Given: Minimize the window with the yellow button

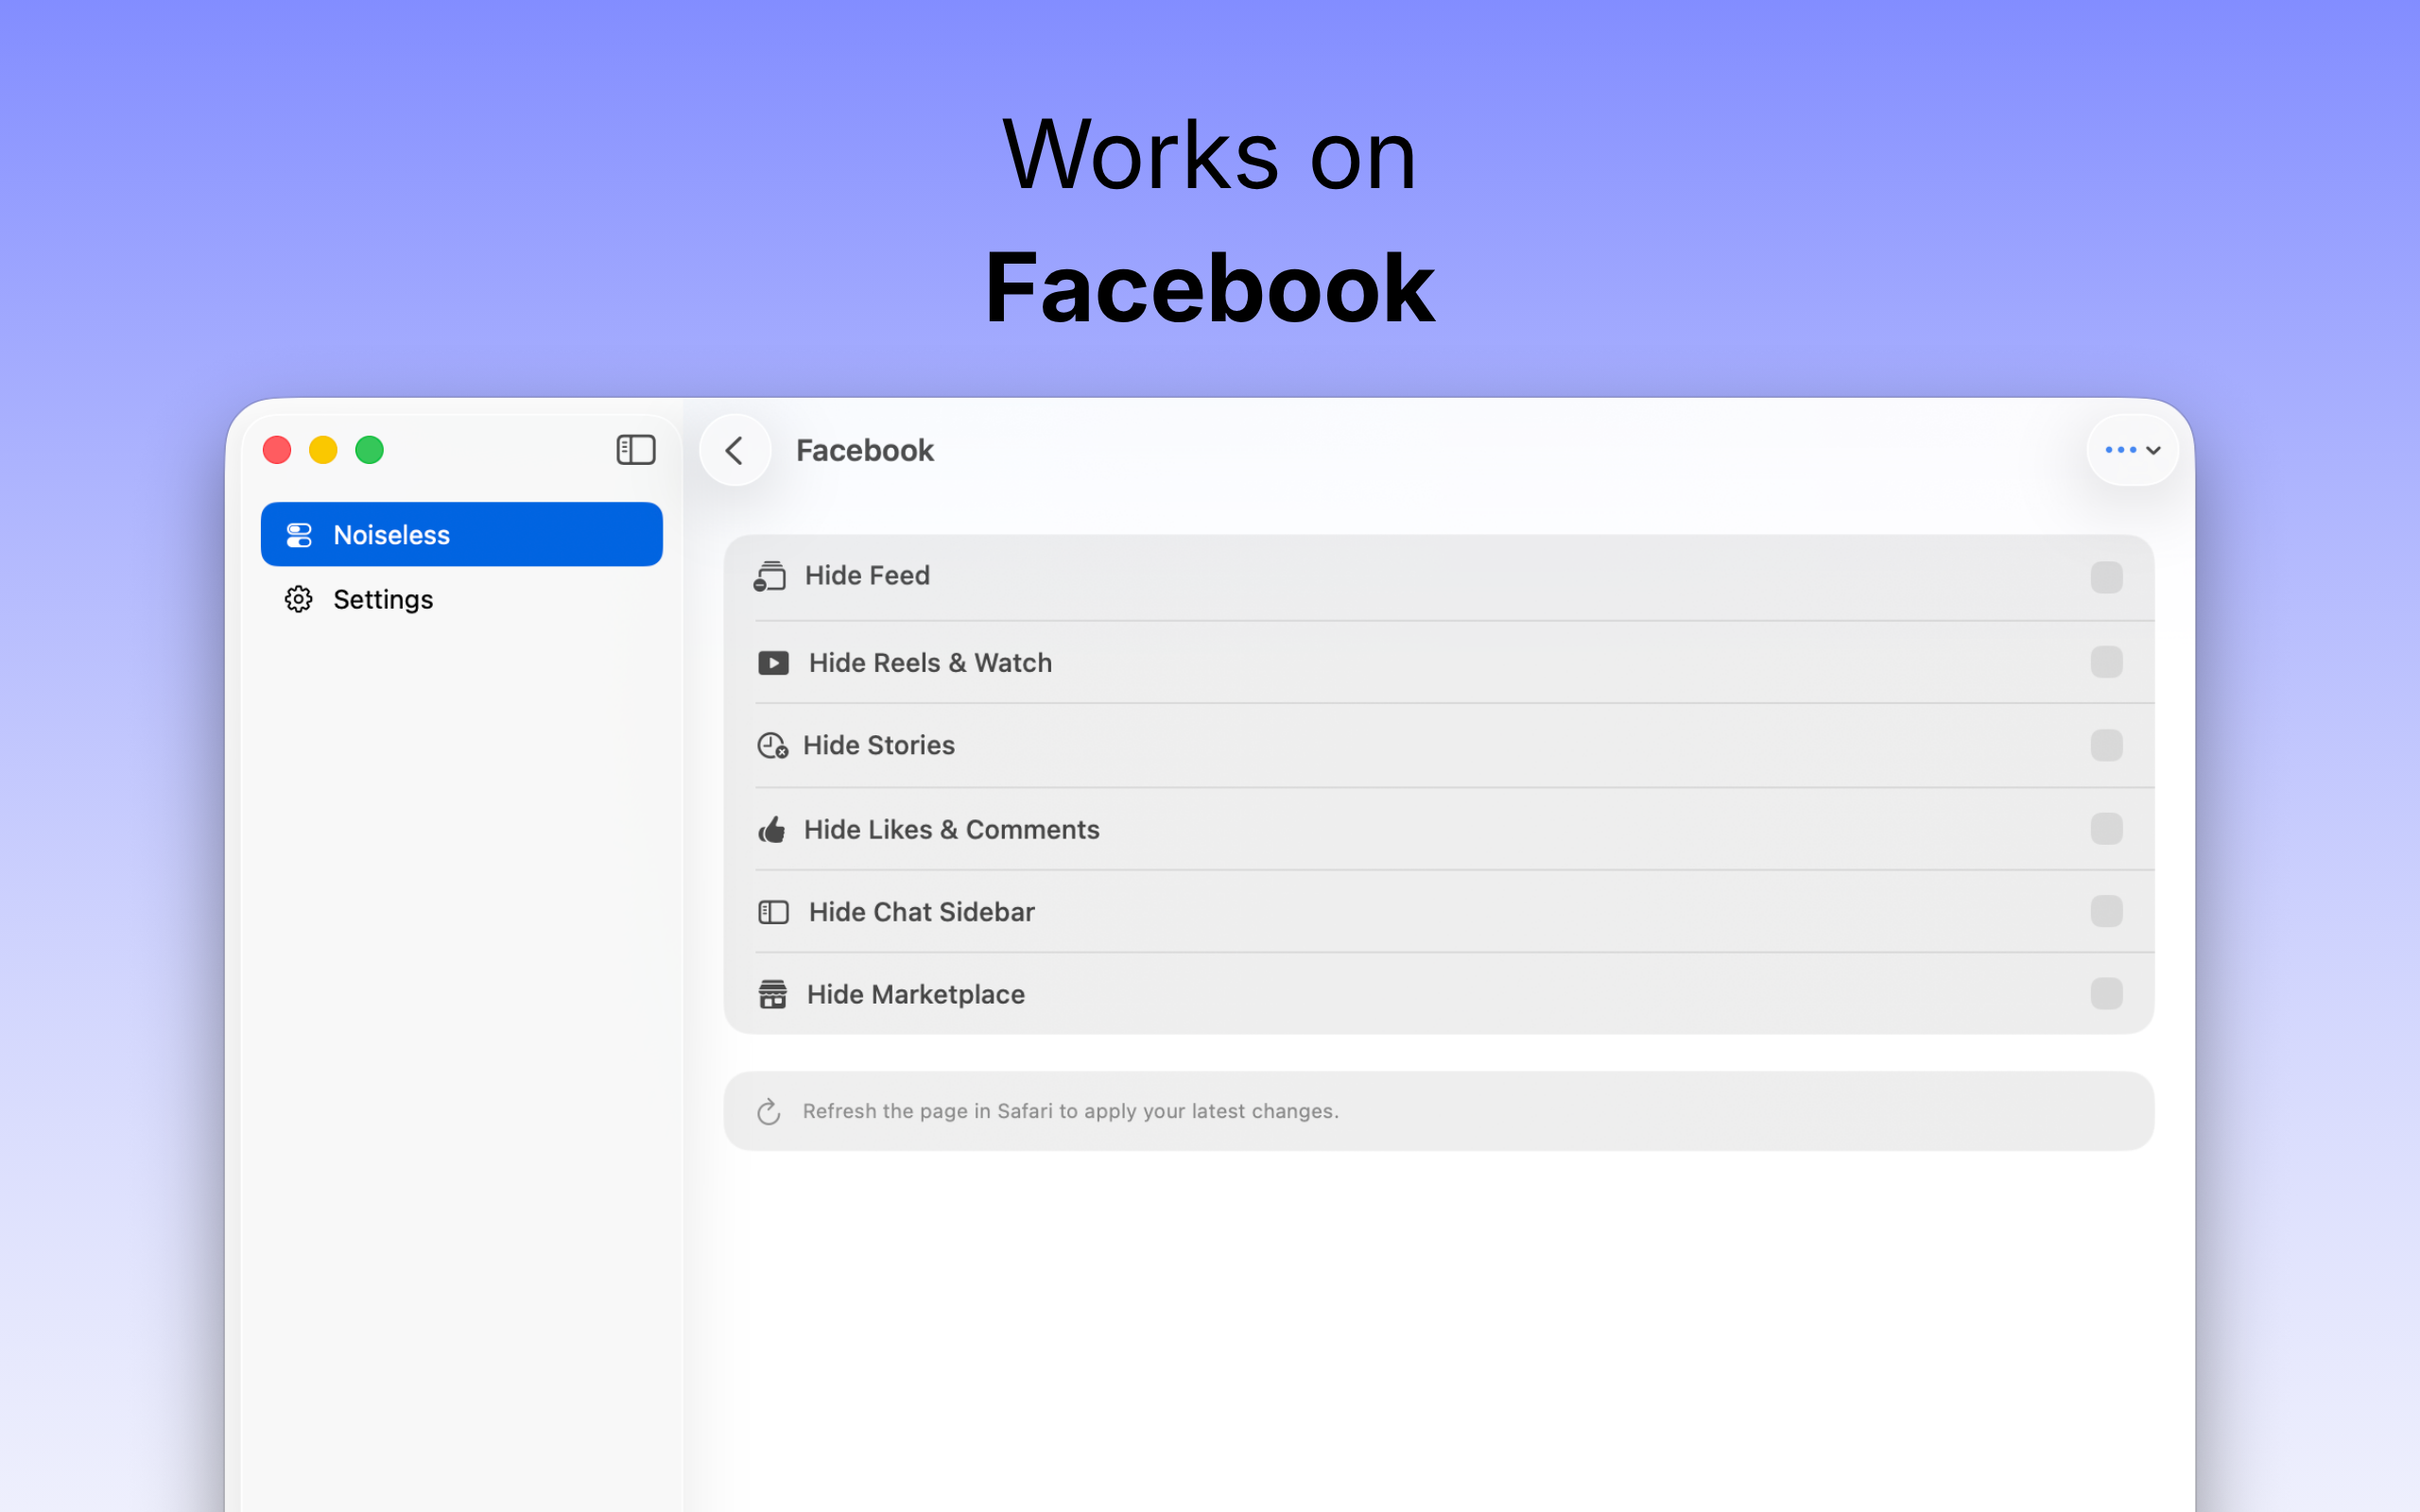Looking at the screenshot, I should pos(323,450).
